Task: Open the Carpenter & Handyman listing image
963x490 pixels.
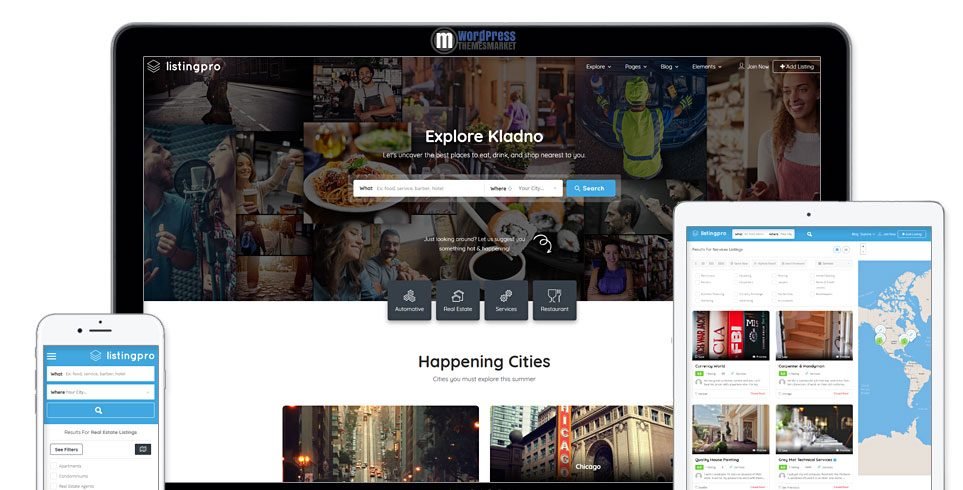Action: tap(814, 335)
